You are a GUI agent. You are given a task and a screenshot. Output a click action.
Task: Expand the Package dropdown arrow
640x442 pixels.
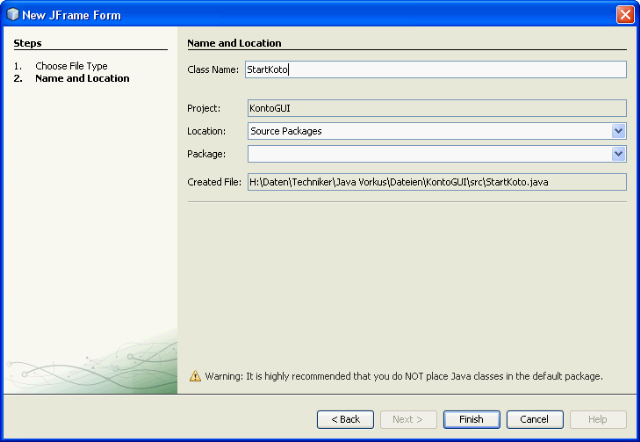(618, 154)
